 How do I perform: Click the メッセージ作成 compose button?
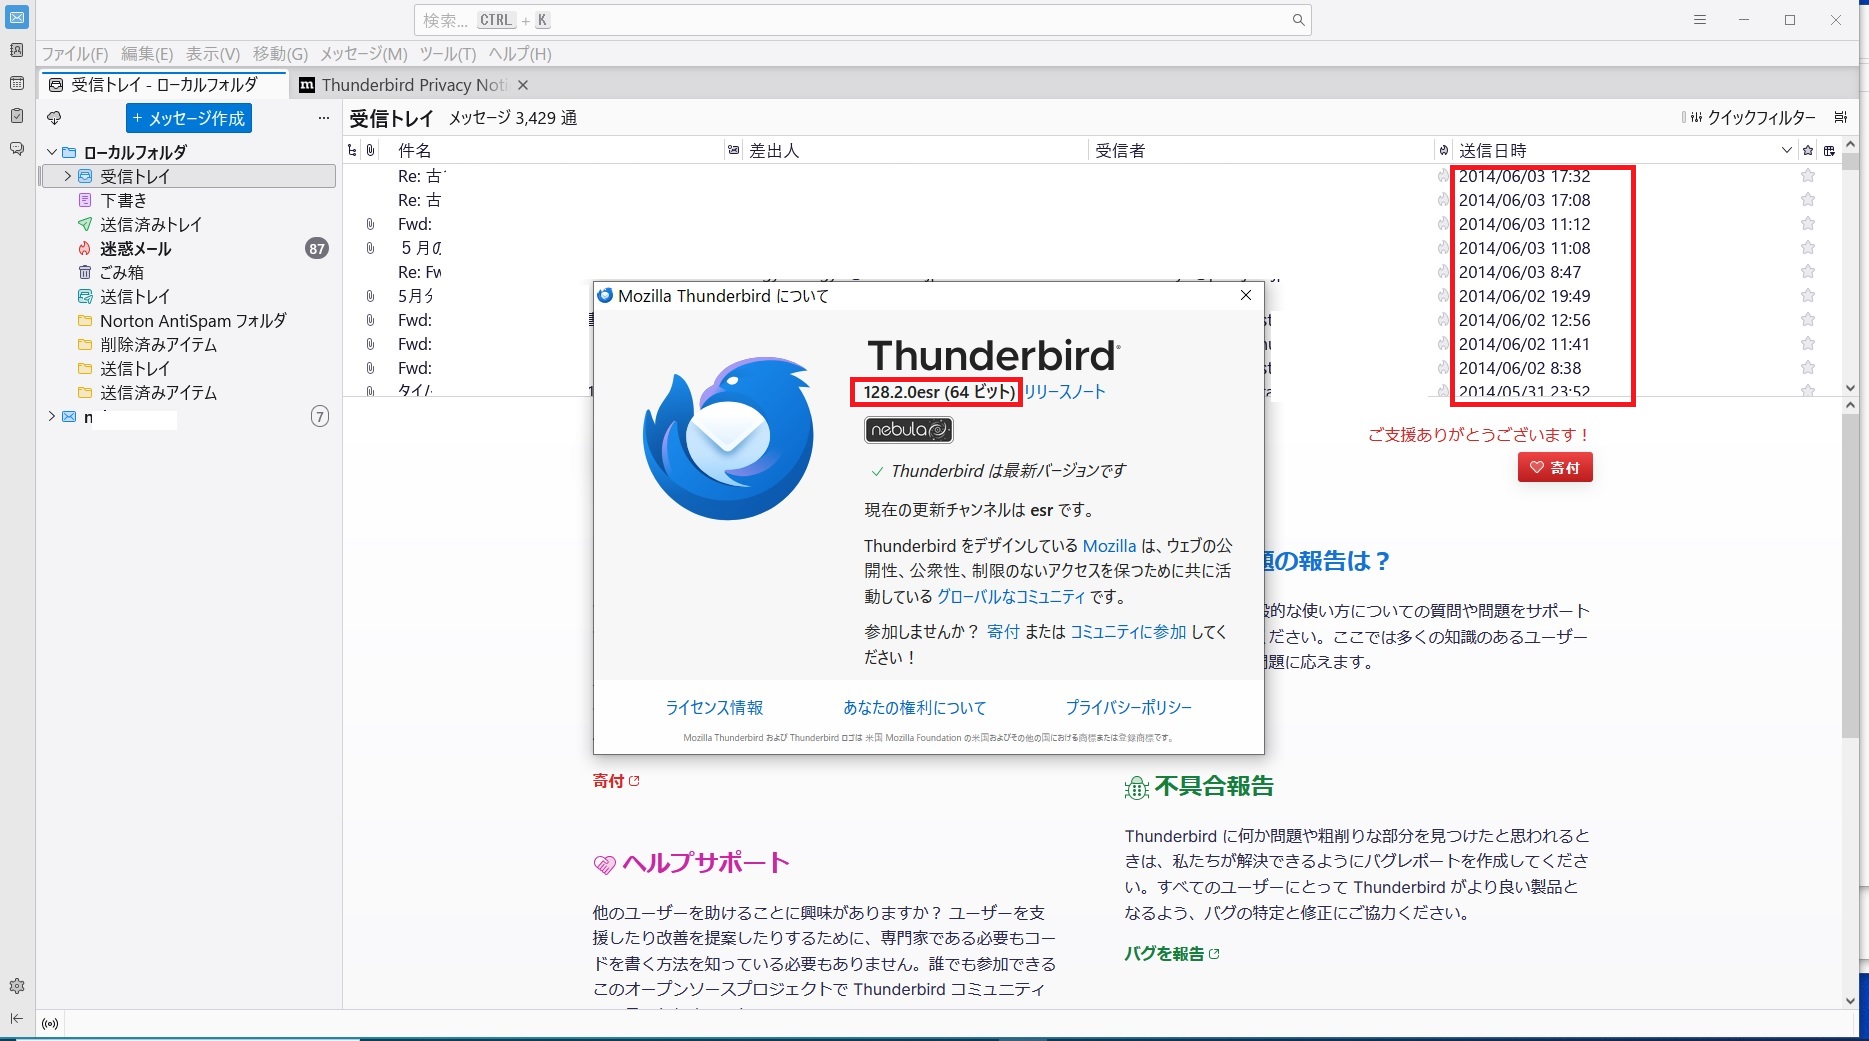pos(189,118)
